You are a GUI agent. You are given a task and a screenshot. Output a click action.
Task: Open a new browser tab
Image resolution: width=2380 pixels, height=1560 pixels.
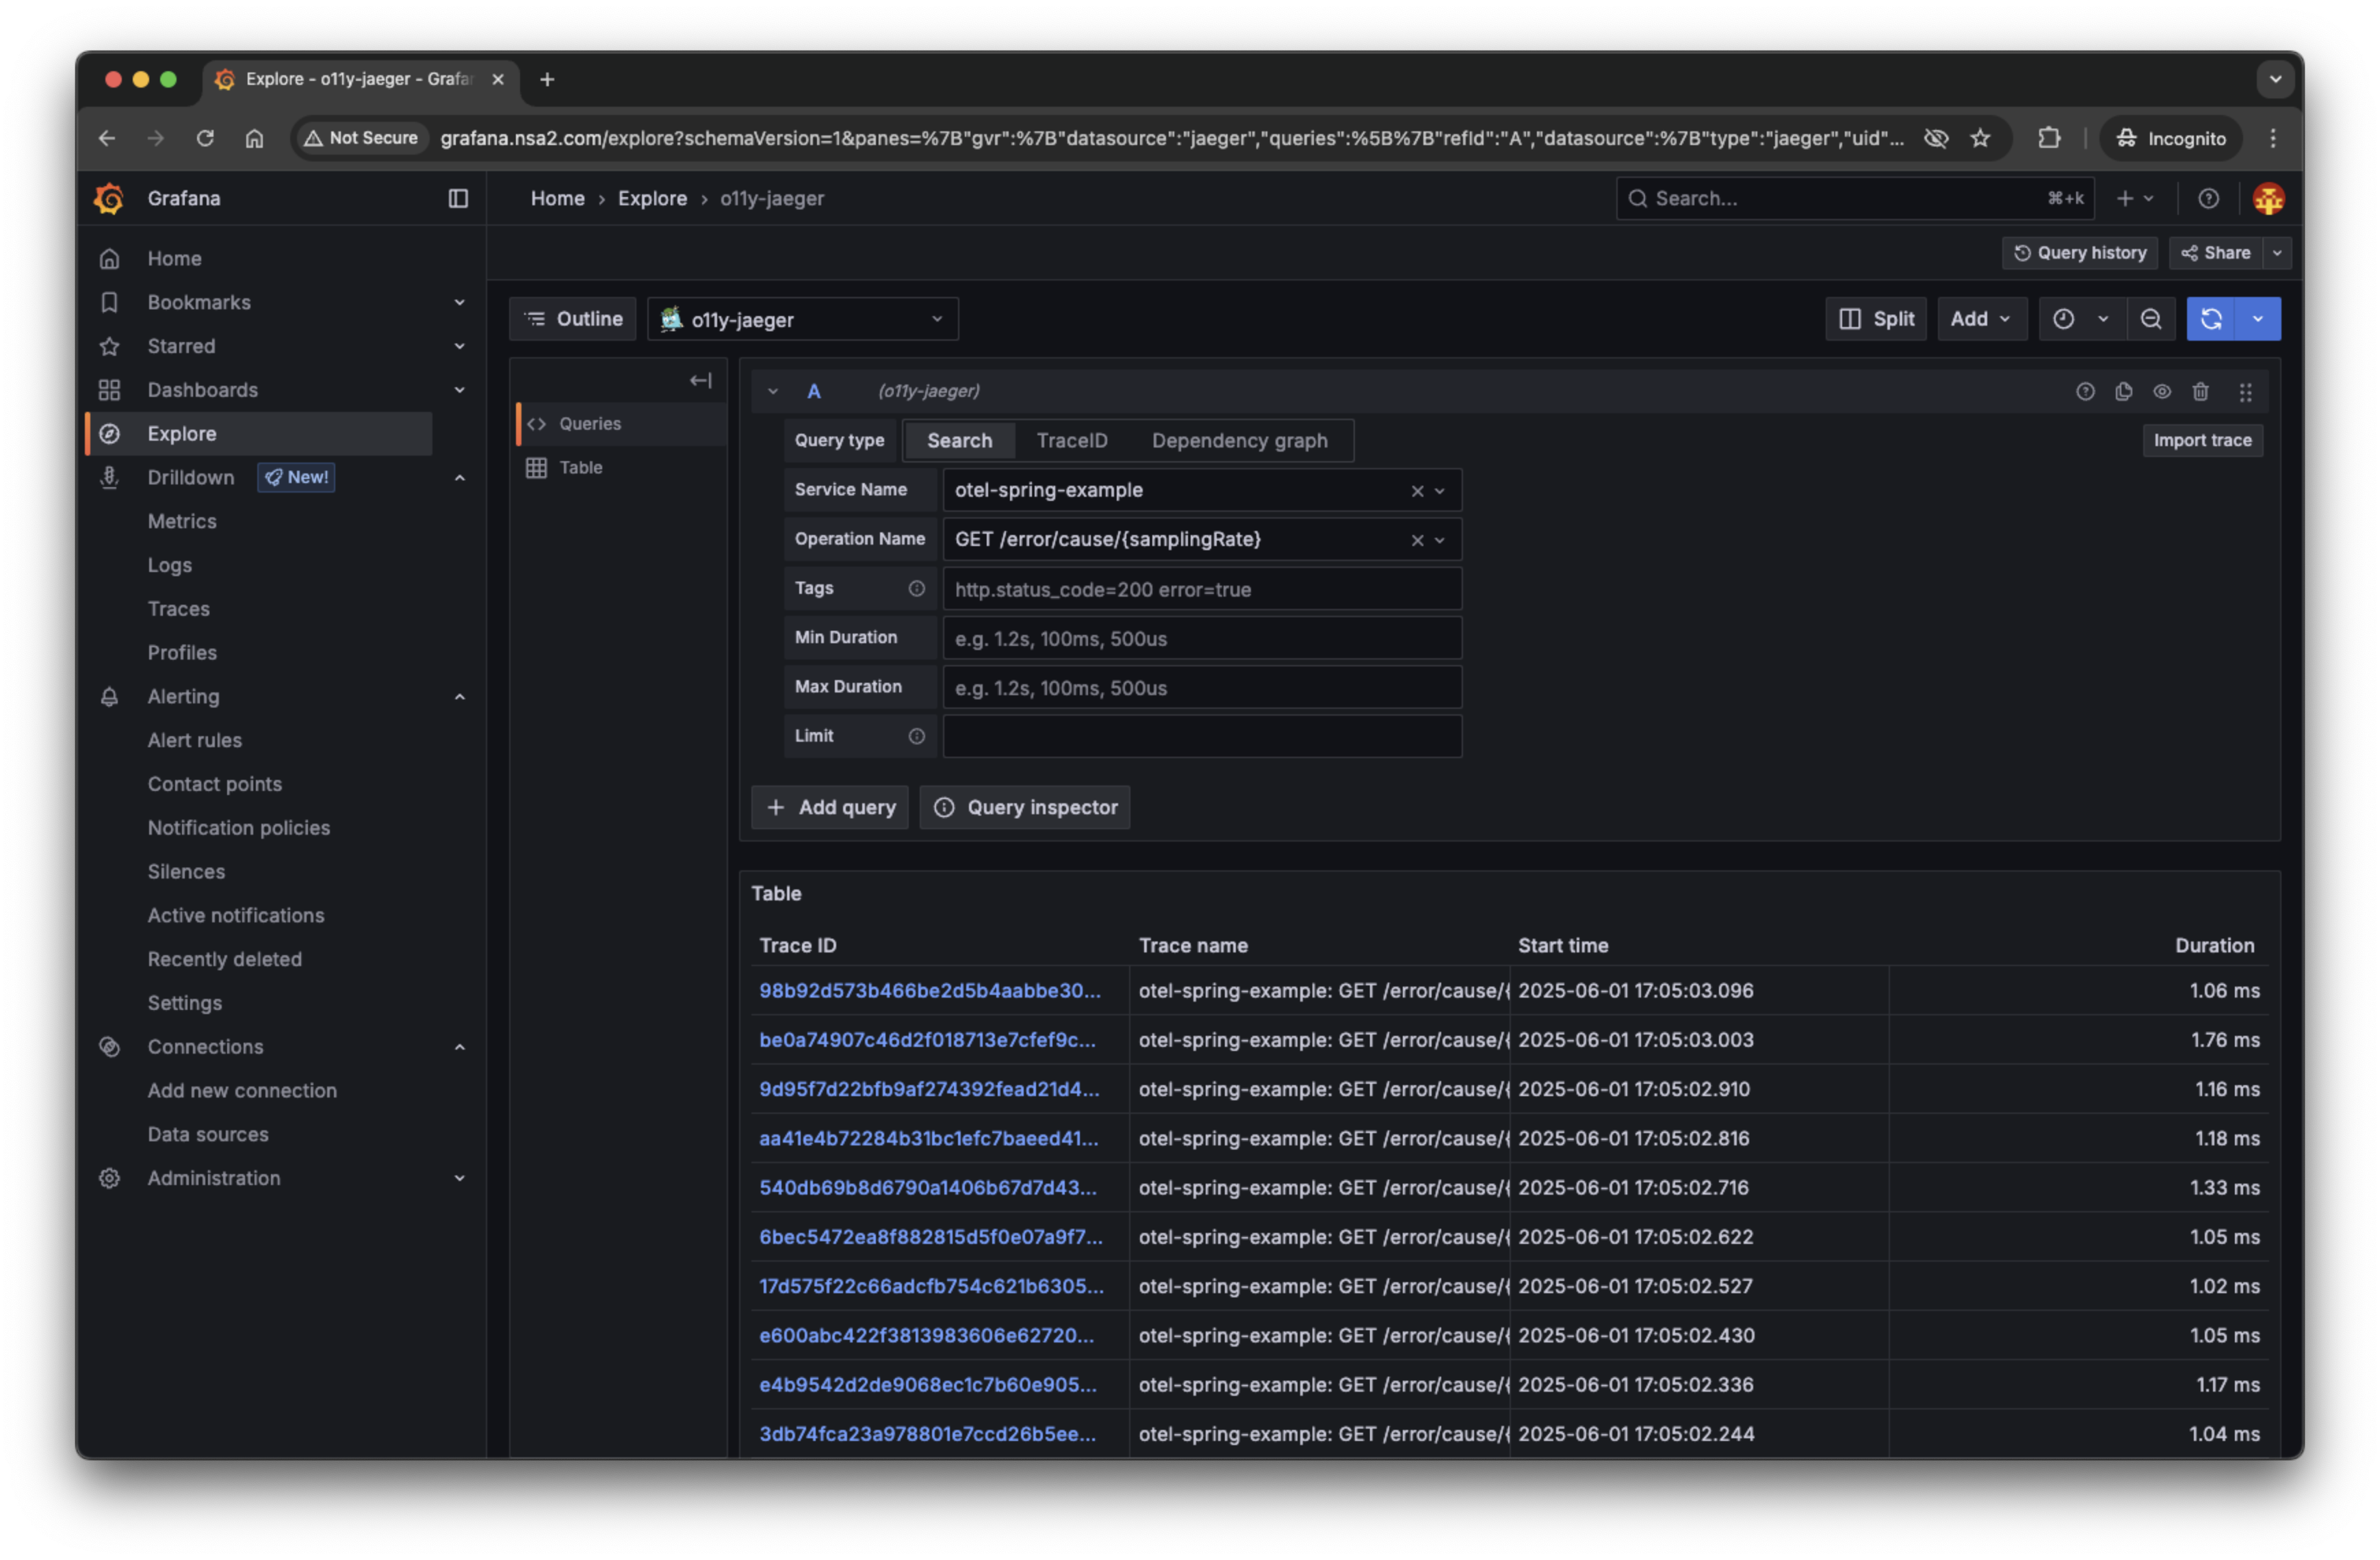tap(547, 79)
